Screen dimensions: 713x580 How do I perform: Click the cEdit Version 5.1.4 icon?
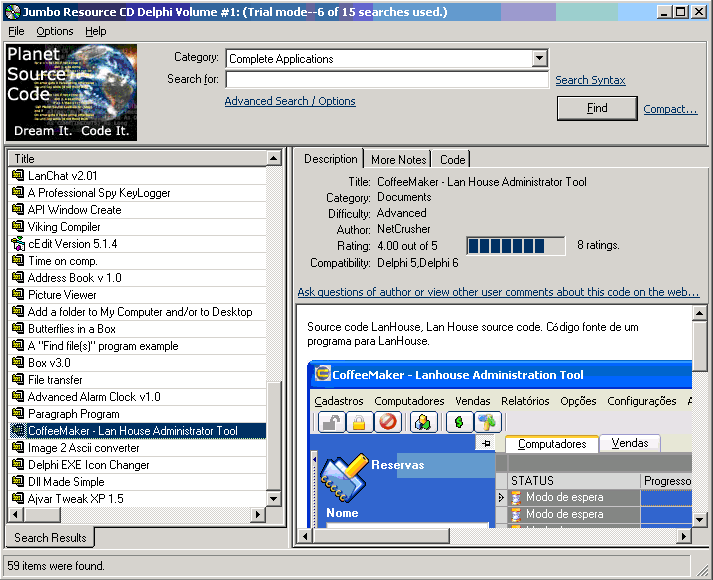click(18, 243)
